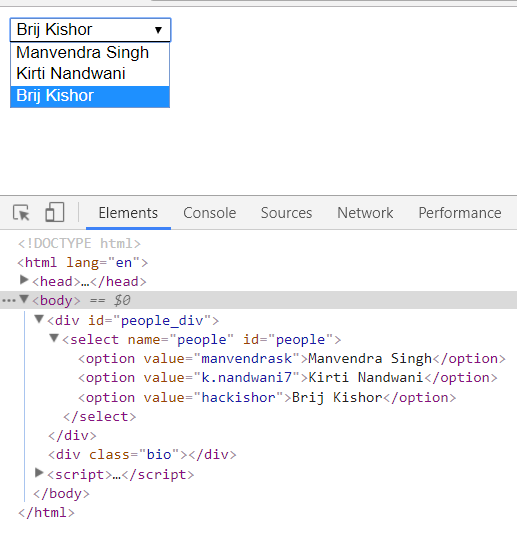
Task: Select the DOCTYPE html line
Action: (x=79, y=244)
